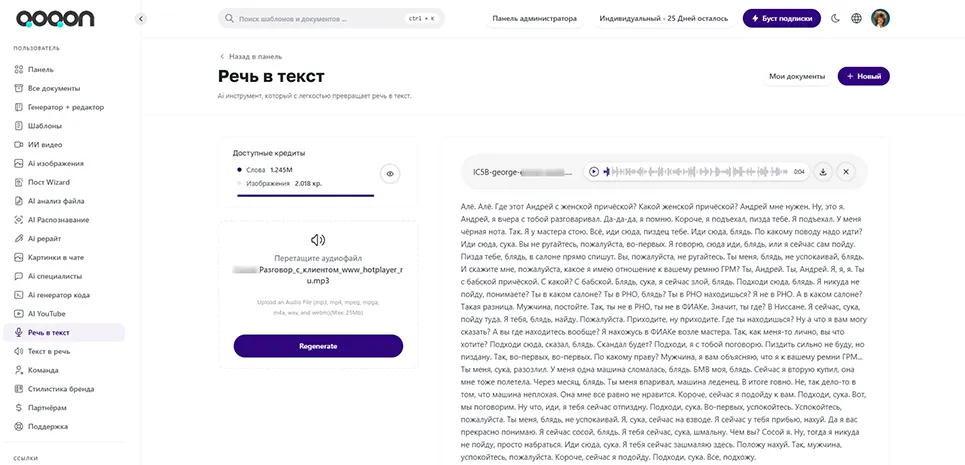Open AI изображения in sidebar
This screenshot has height=465, width=965.
point(55,163)
